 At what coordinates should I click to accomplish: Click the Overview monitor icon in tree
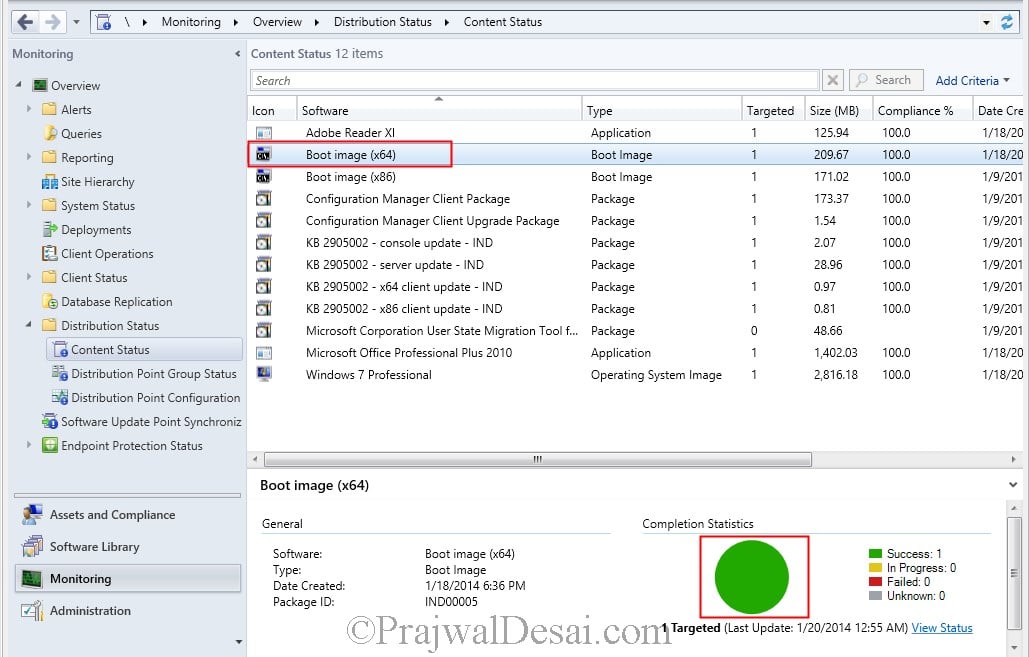40,85
